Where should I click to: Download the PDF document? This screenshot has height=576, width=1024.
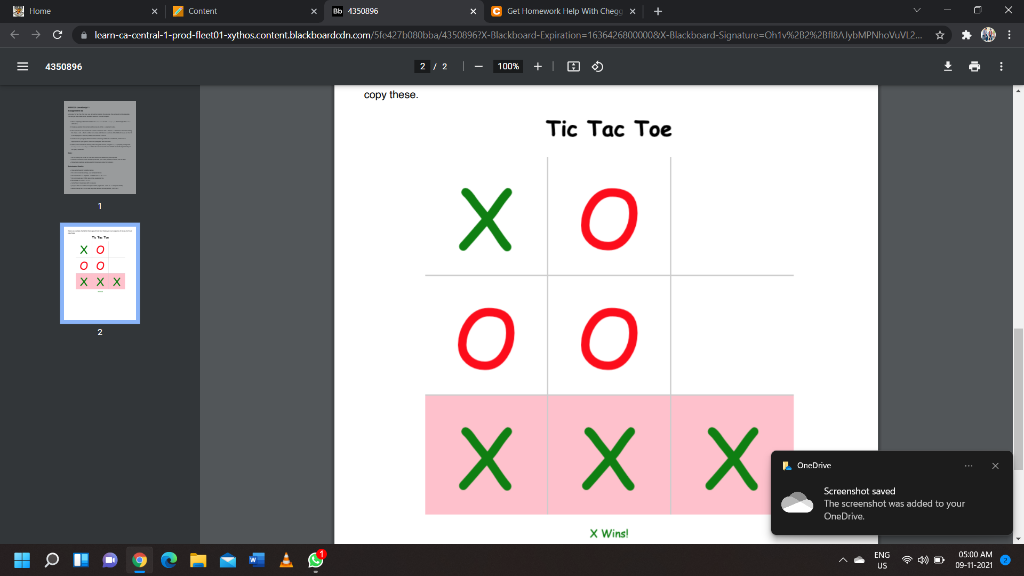(949, 67)
